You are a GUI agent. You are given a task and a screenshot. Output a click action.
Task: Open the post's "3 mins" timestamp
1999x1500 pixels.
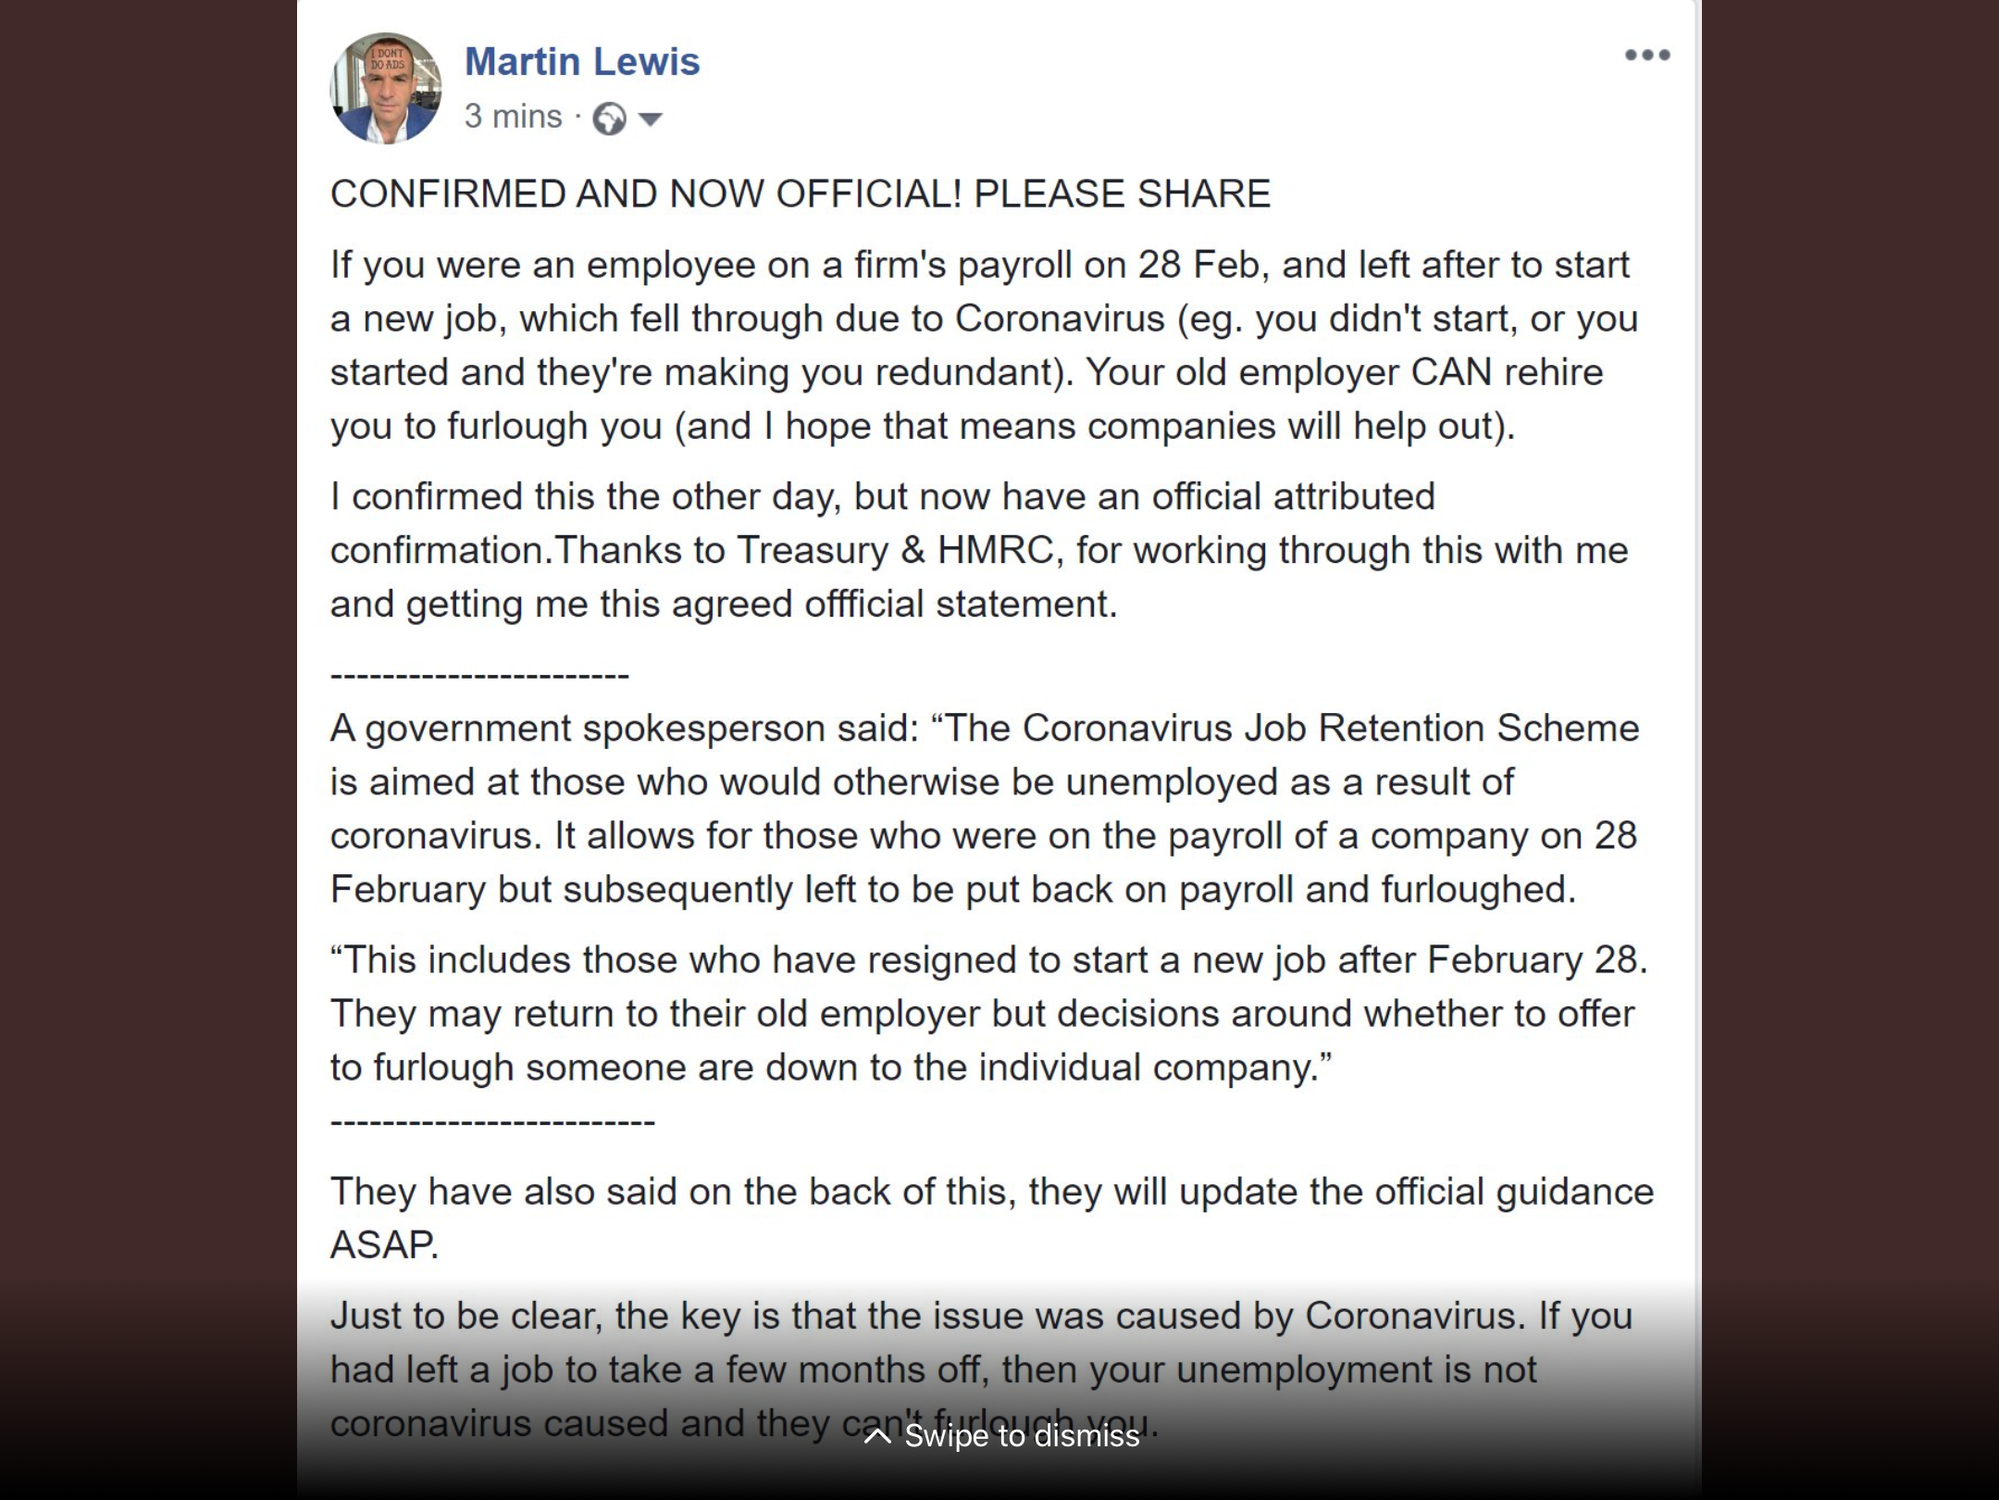tap(512, 117)
